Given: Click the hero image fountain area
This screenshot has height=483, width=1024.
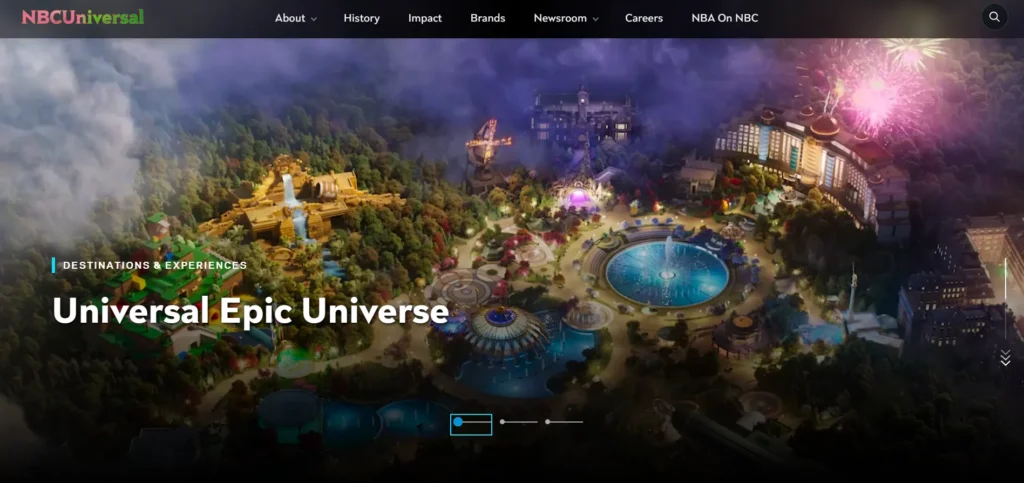Looking at the screenshot, I should (x=667, y=272).
